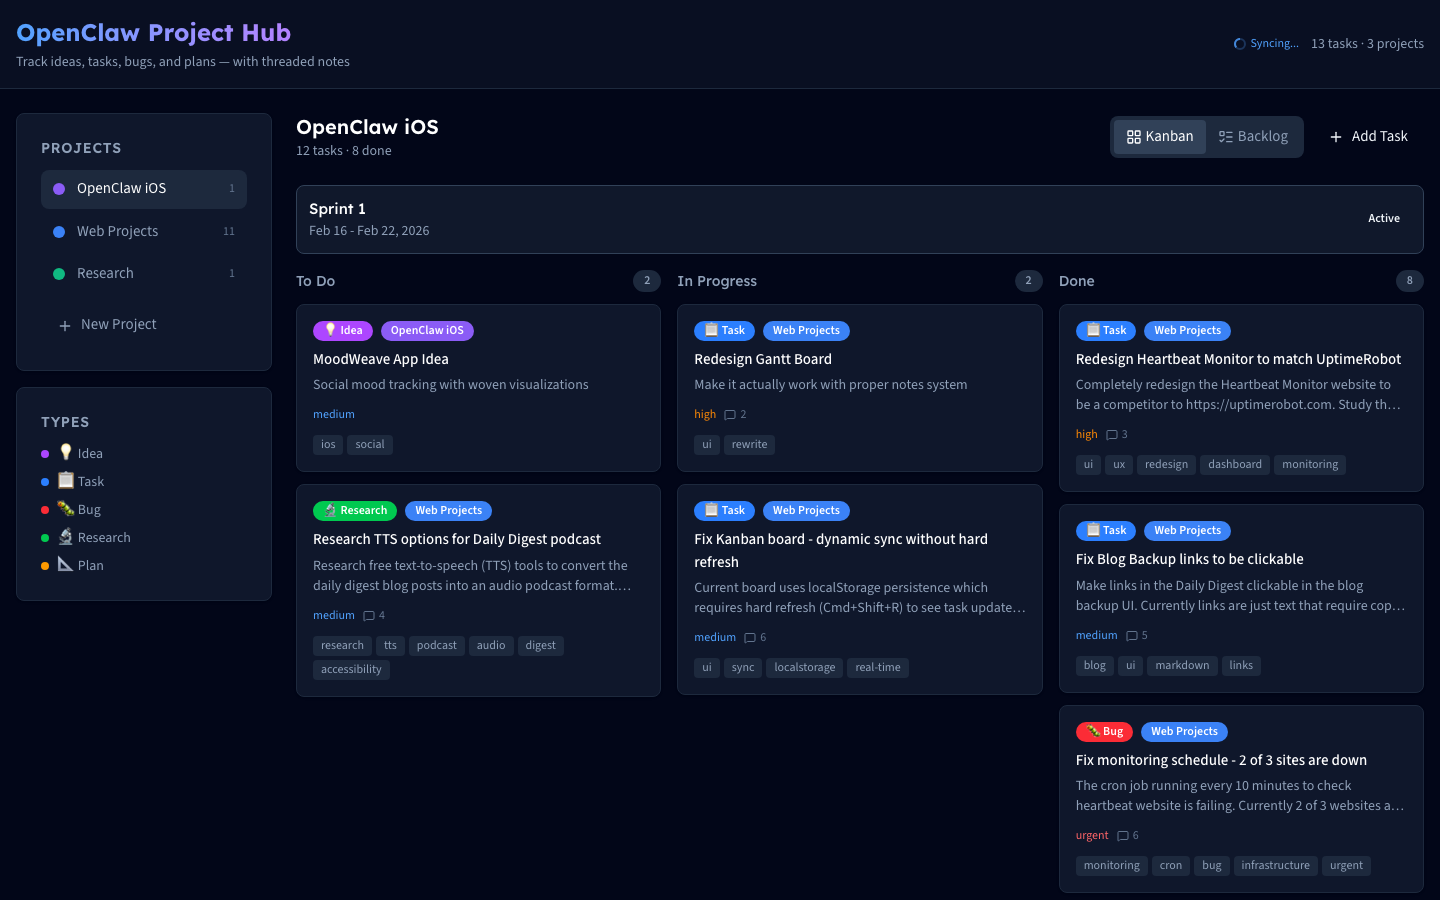Switch to Kanban view

[x=1160, y=137]
